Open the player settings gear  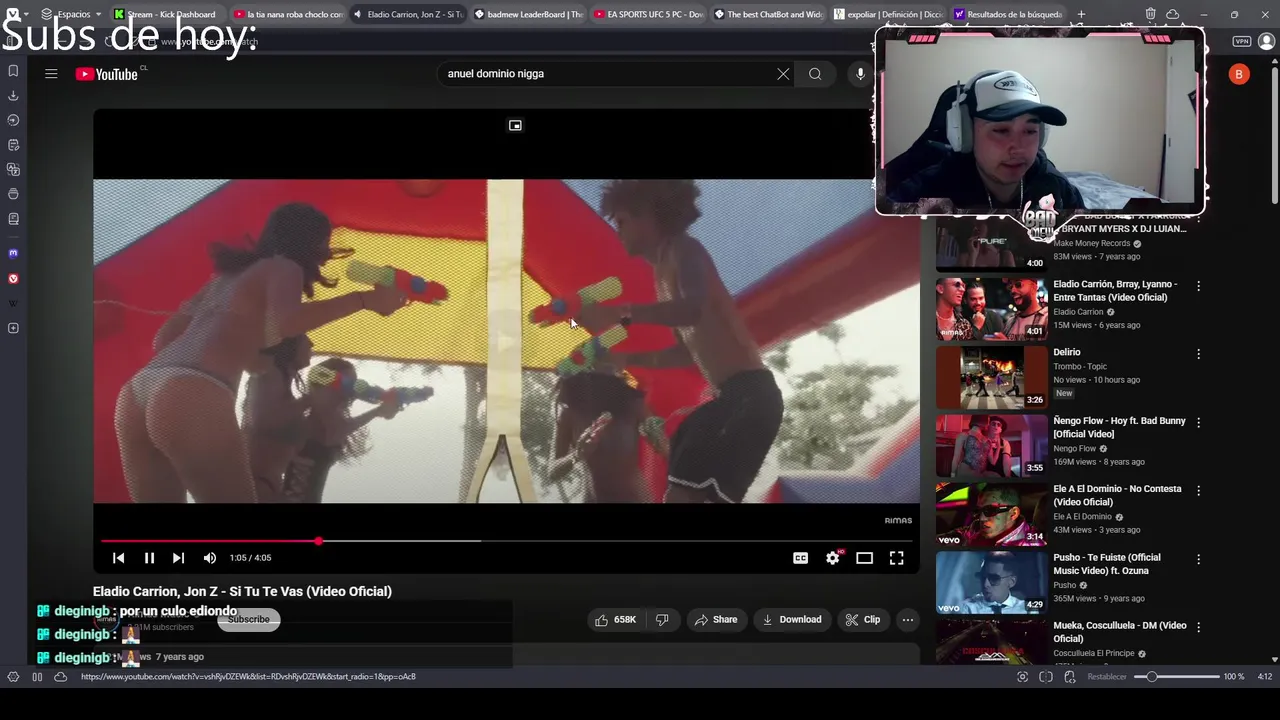tap(833, 558)
